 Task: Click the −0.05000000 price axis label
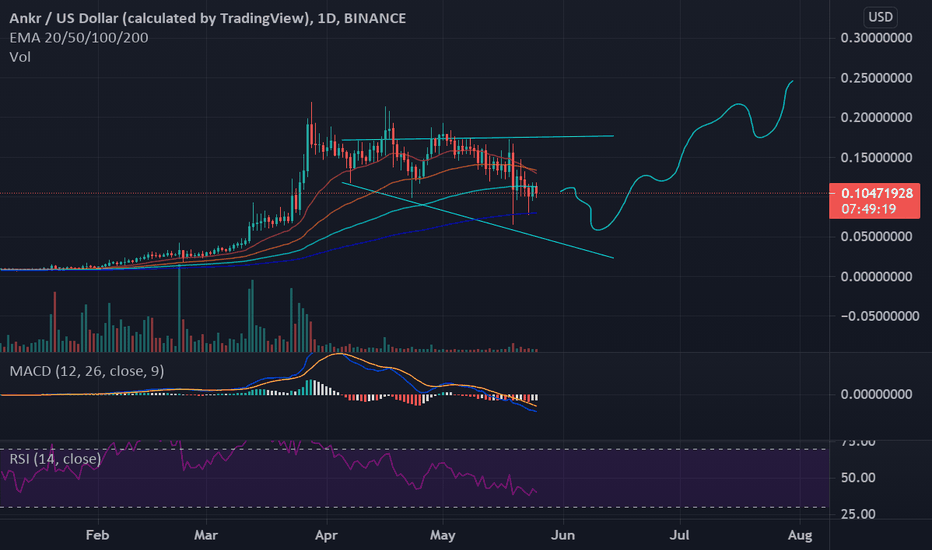tap(880, 316)
